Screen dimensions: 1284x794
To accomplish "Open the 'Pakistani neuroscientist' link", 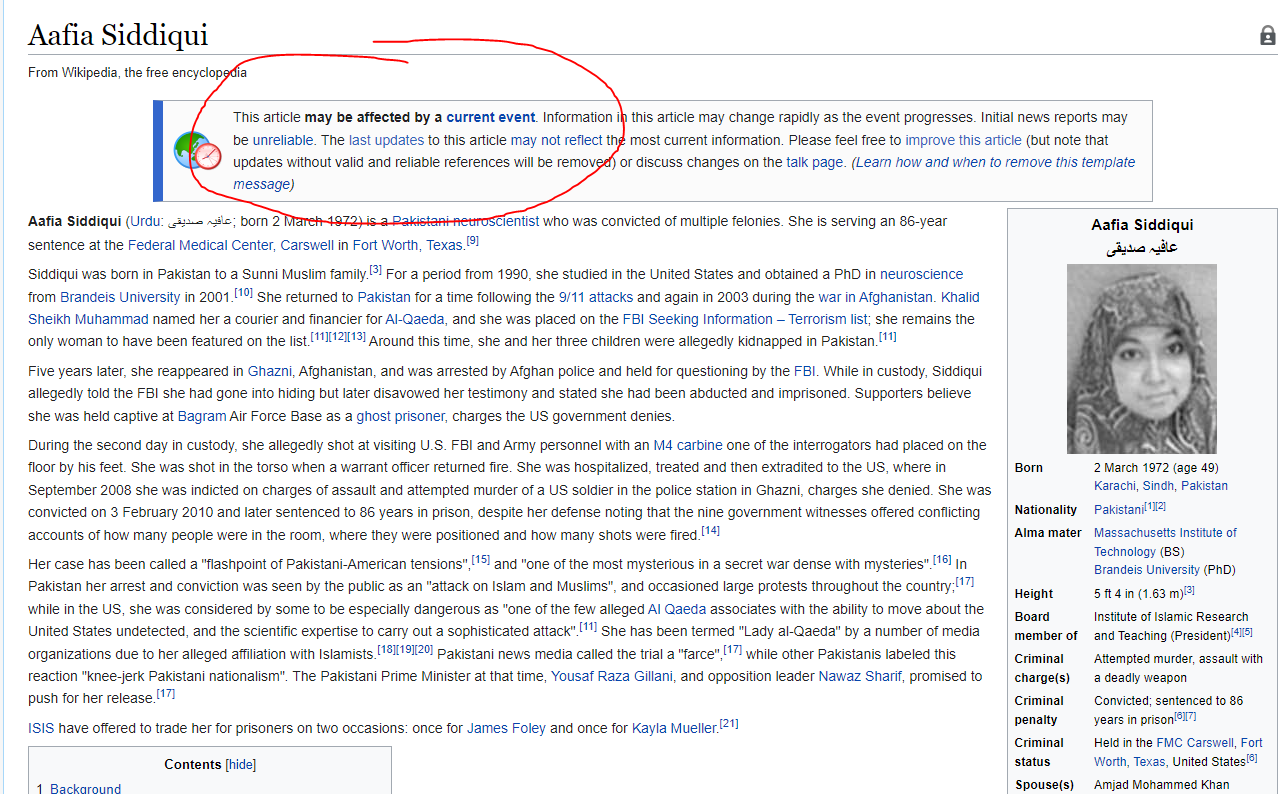I will pyautogui.click(x=465, y=221).
